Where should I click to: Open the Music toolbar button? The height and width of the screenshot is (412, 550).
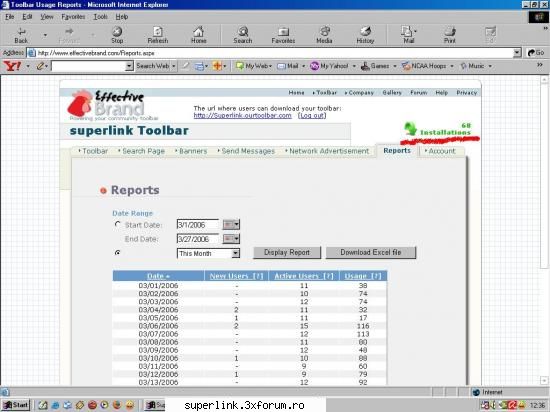click(472, 66)
